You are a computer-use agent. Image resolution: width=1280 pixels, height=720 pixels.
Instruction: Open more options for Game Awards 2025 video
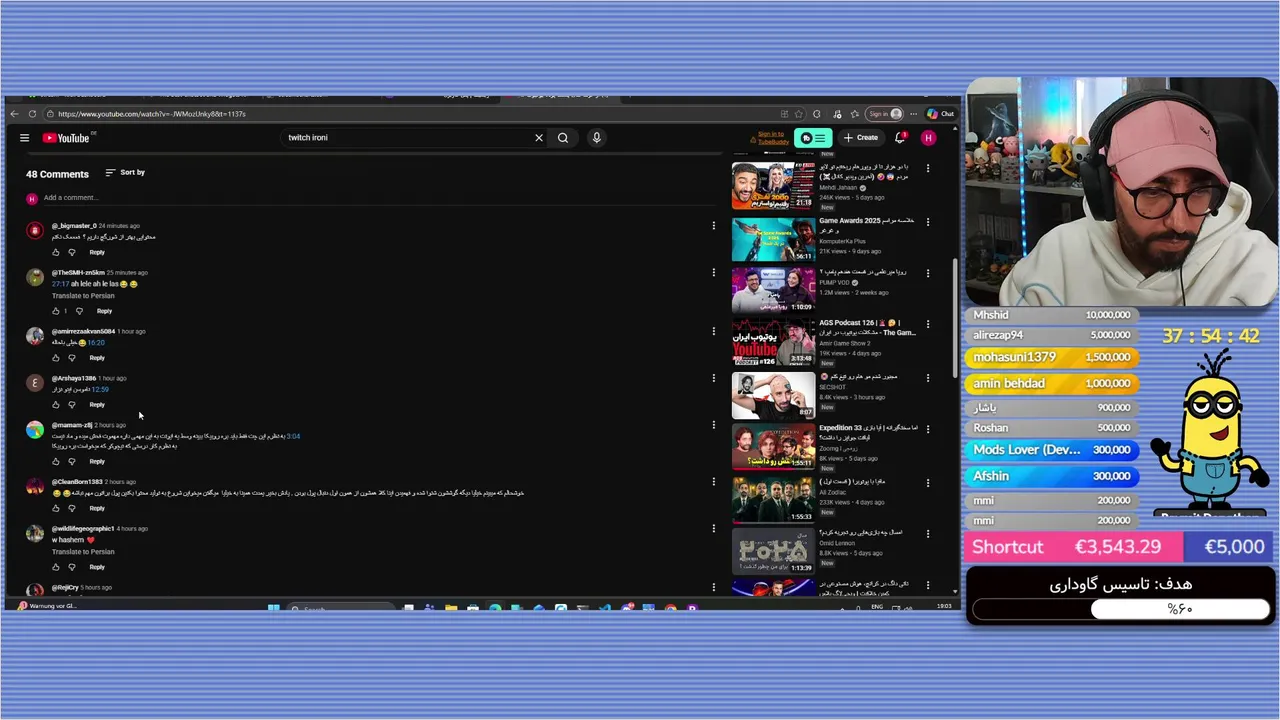click(x=928, y=222)
